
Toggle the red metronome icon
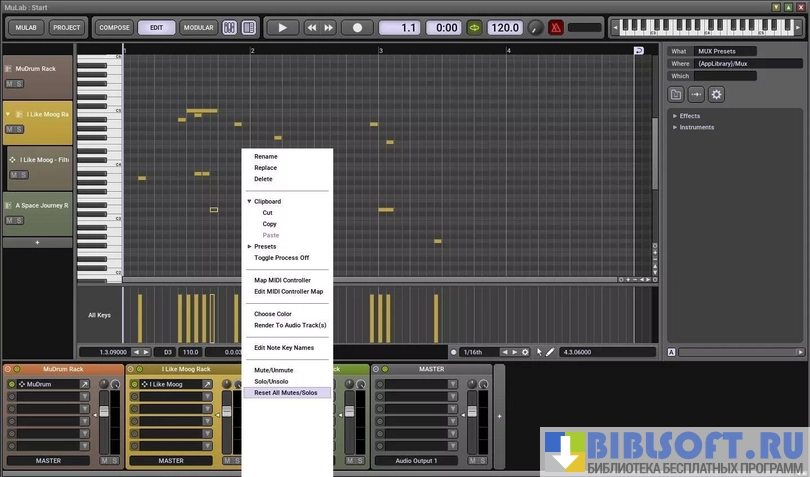pos(554,27)
